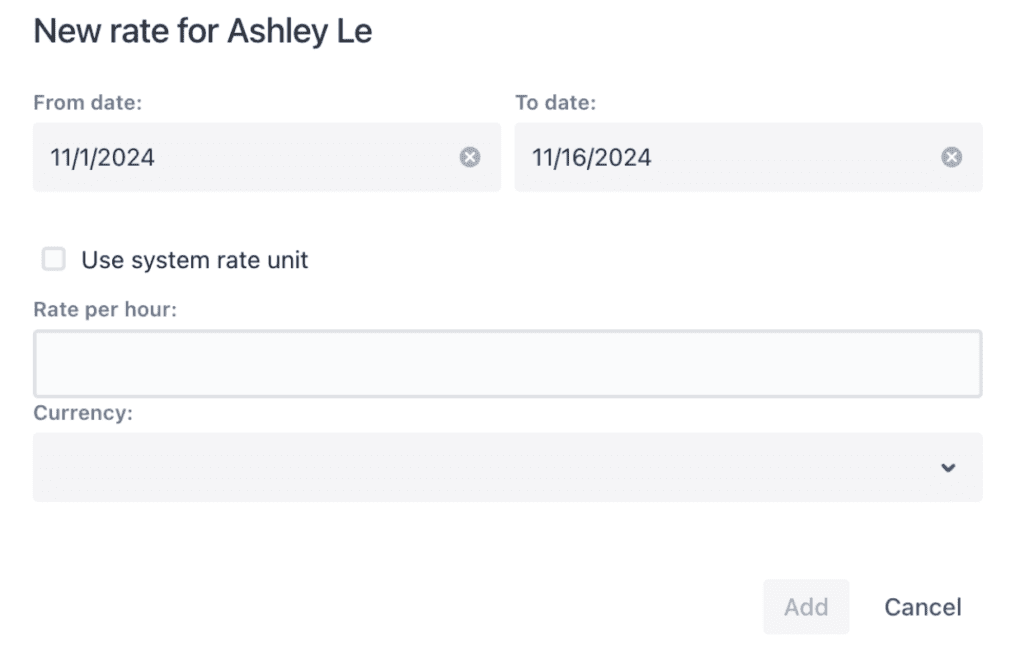This screenshot has height=665, width=1024.
Task: Toggle via the 'Use system rate unit' label text
Action: 194,260
